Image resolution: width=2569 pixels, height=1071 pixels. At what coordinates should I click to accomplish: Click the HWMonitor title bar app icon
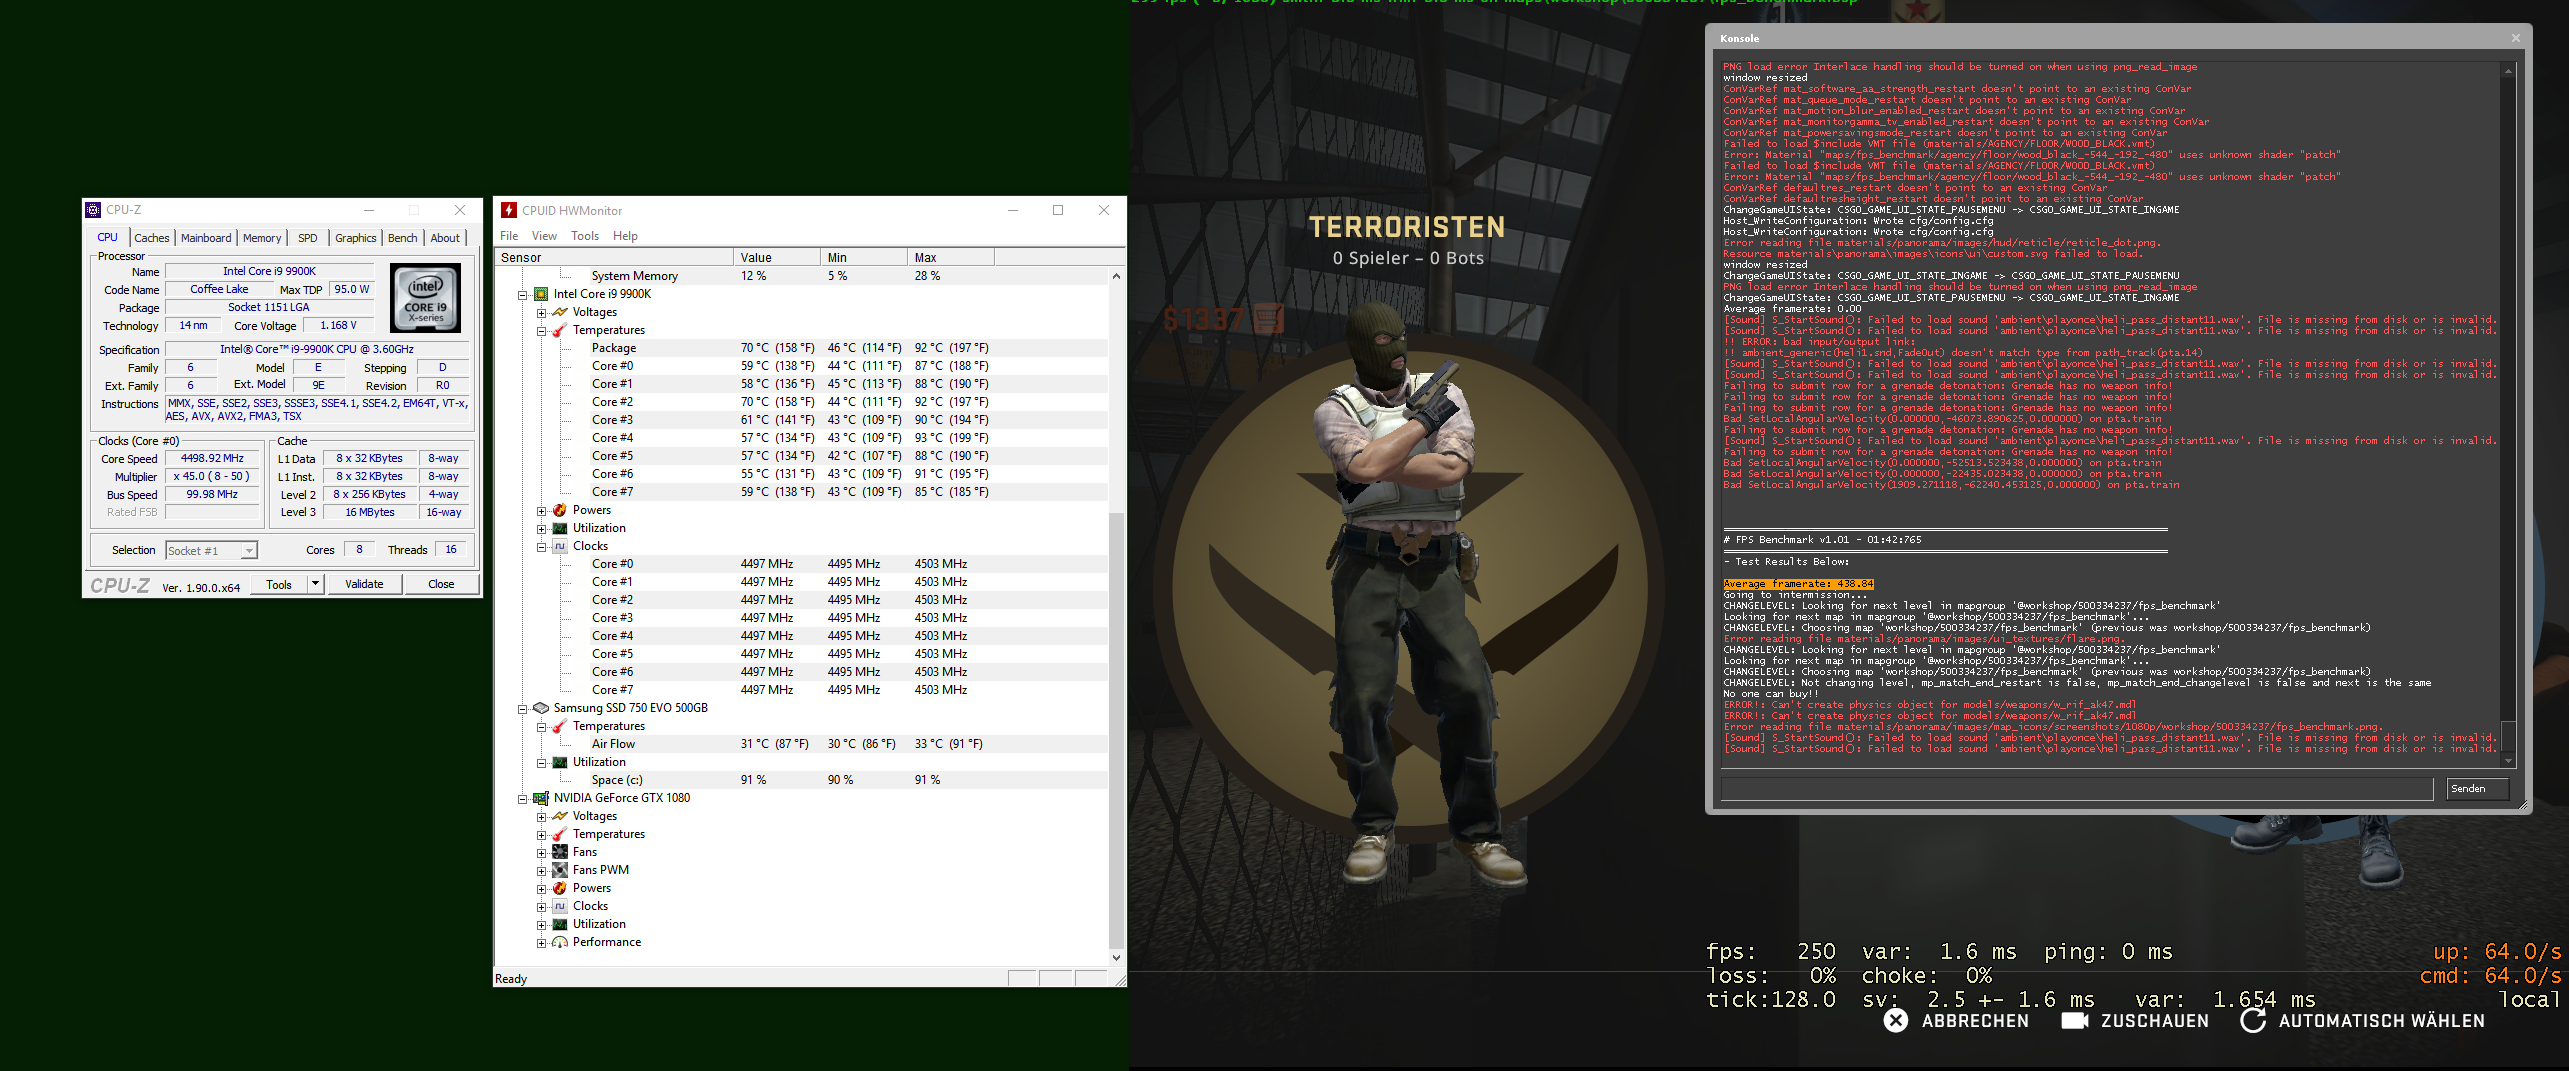click(509, 210)
